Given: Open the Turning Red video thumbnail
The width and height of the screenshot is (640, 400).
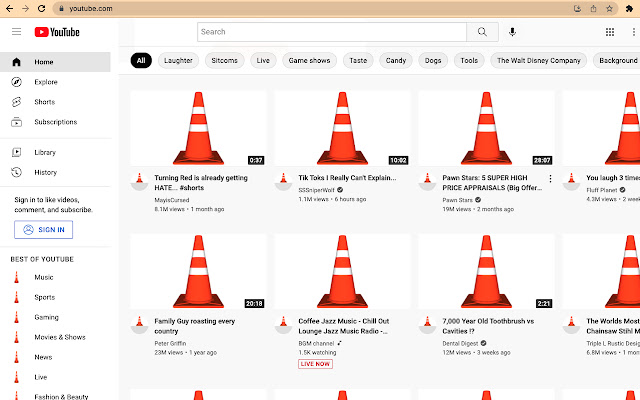Looking at the screenshot, I should (x=198, y=128).
